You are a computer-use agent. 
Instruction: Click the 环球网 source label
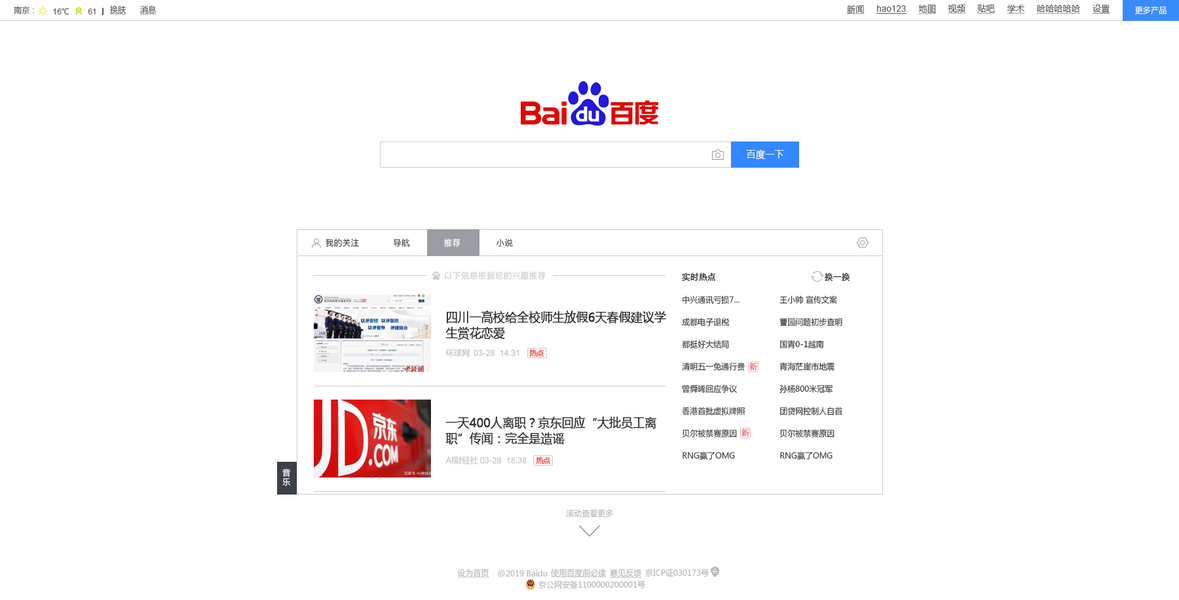tap(457, 353)
